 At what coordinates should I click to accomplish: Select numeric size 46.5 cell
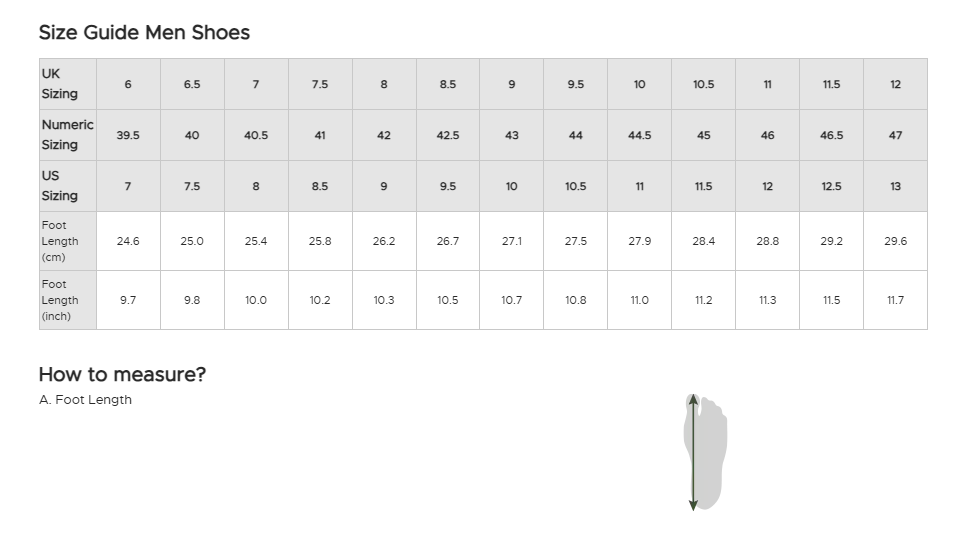[831, 135]
